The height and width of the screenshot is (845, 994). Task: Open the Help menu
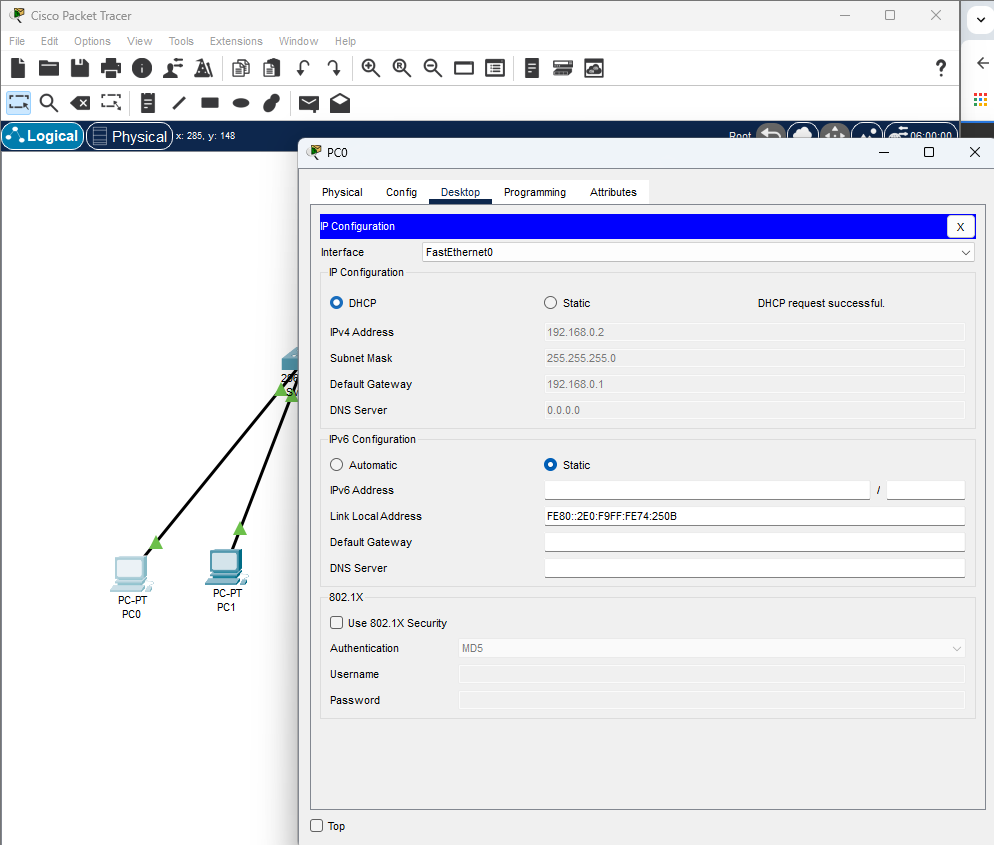[345, 41]
